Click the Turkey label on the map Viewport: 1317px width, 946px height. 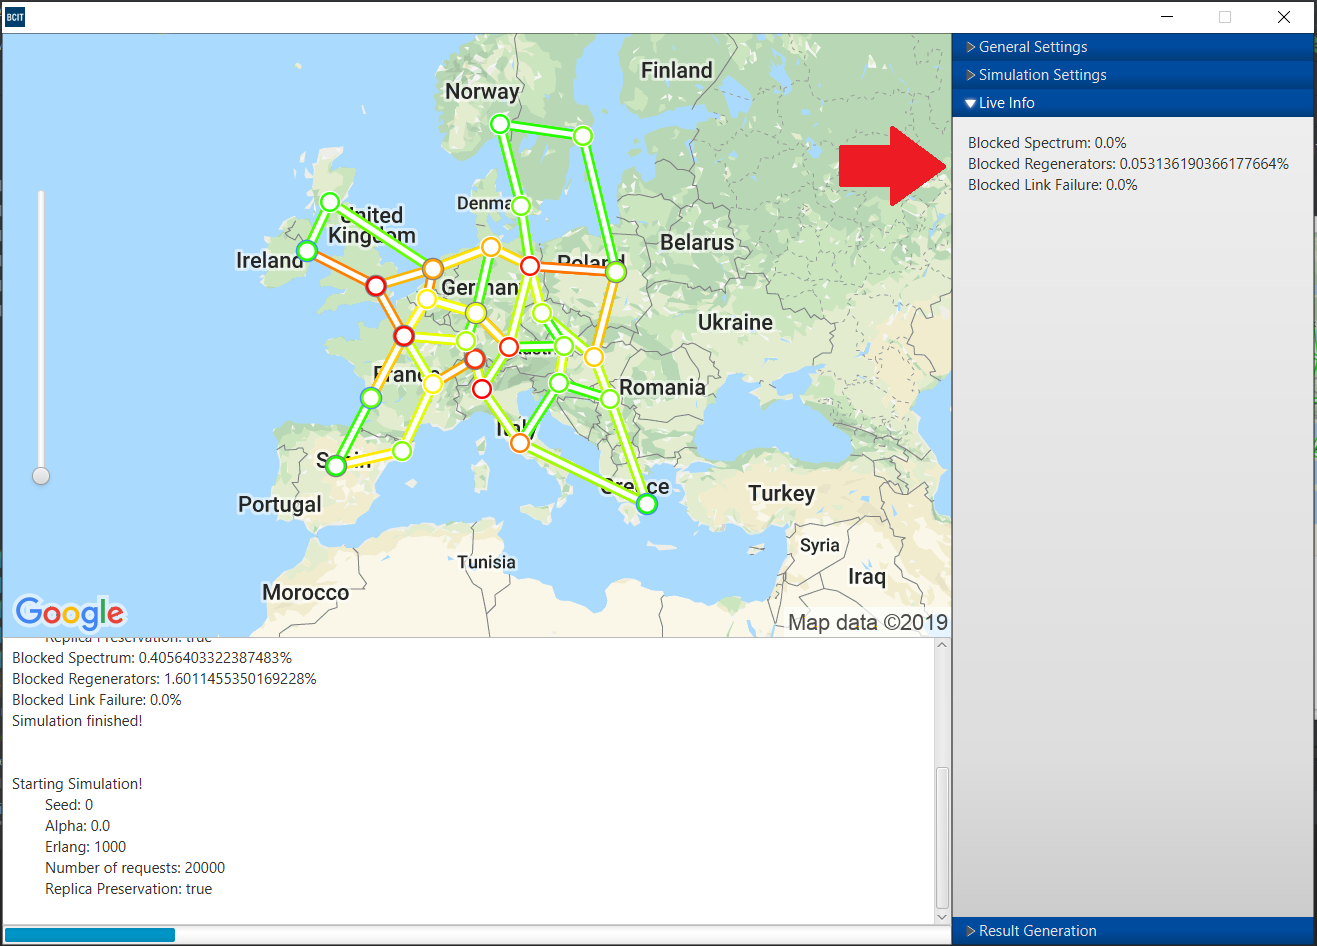click(x=782, y=493)
